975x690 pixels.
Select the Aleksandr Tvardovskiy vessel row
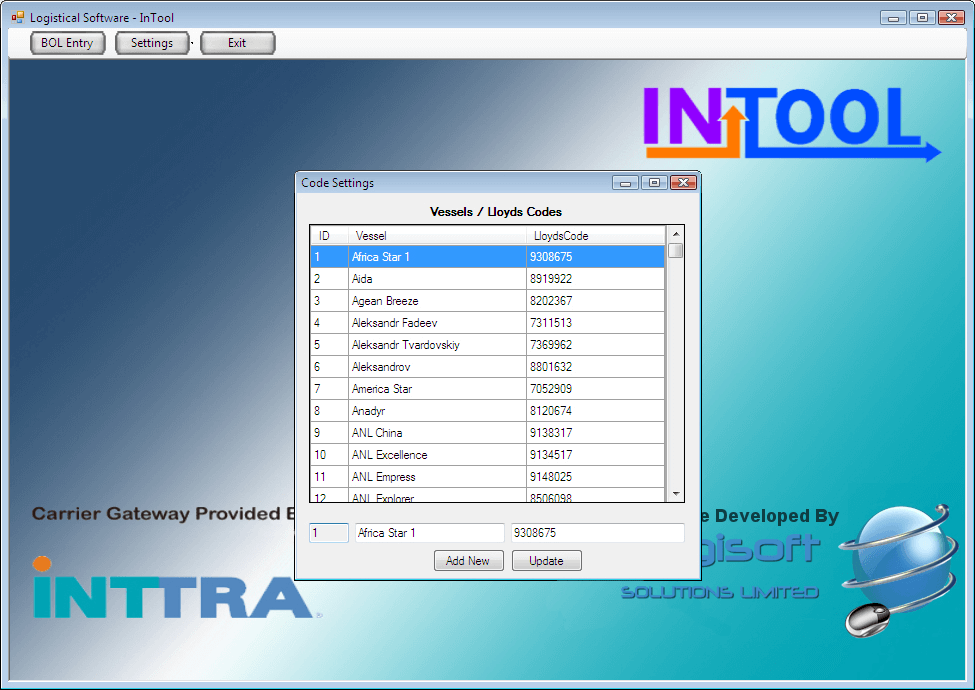tap(488, 345)
